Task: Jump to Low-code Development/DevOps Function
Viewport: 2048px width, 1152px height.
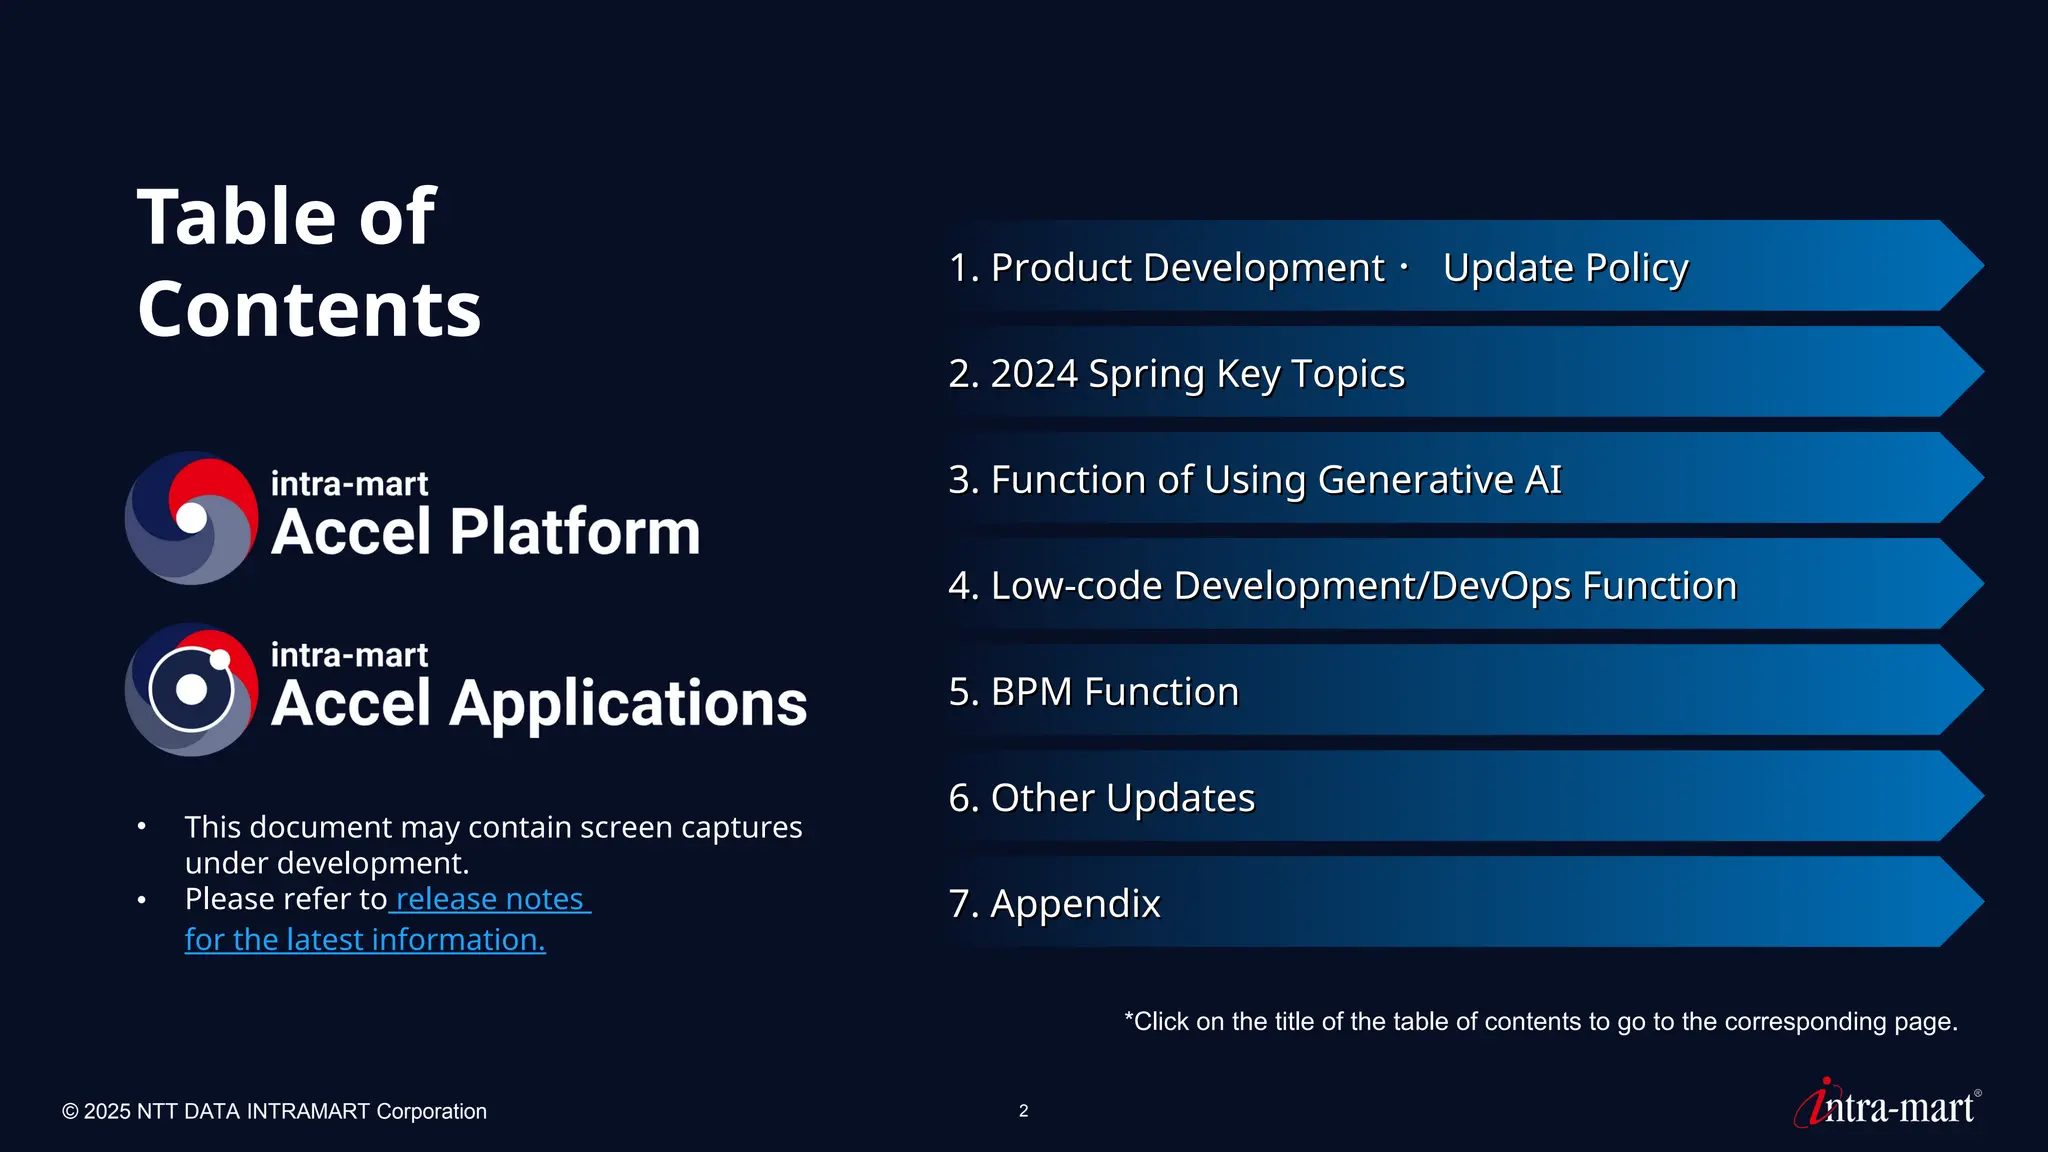Action: [1342, 586]
